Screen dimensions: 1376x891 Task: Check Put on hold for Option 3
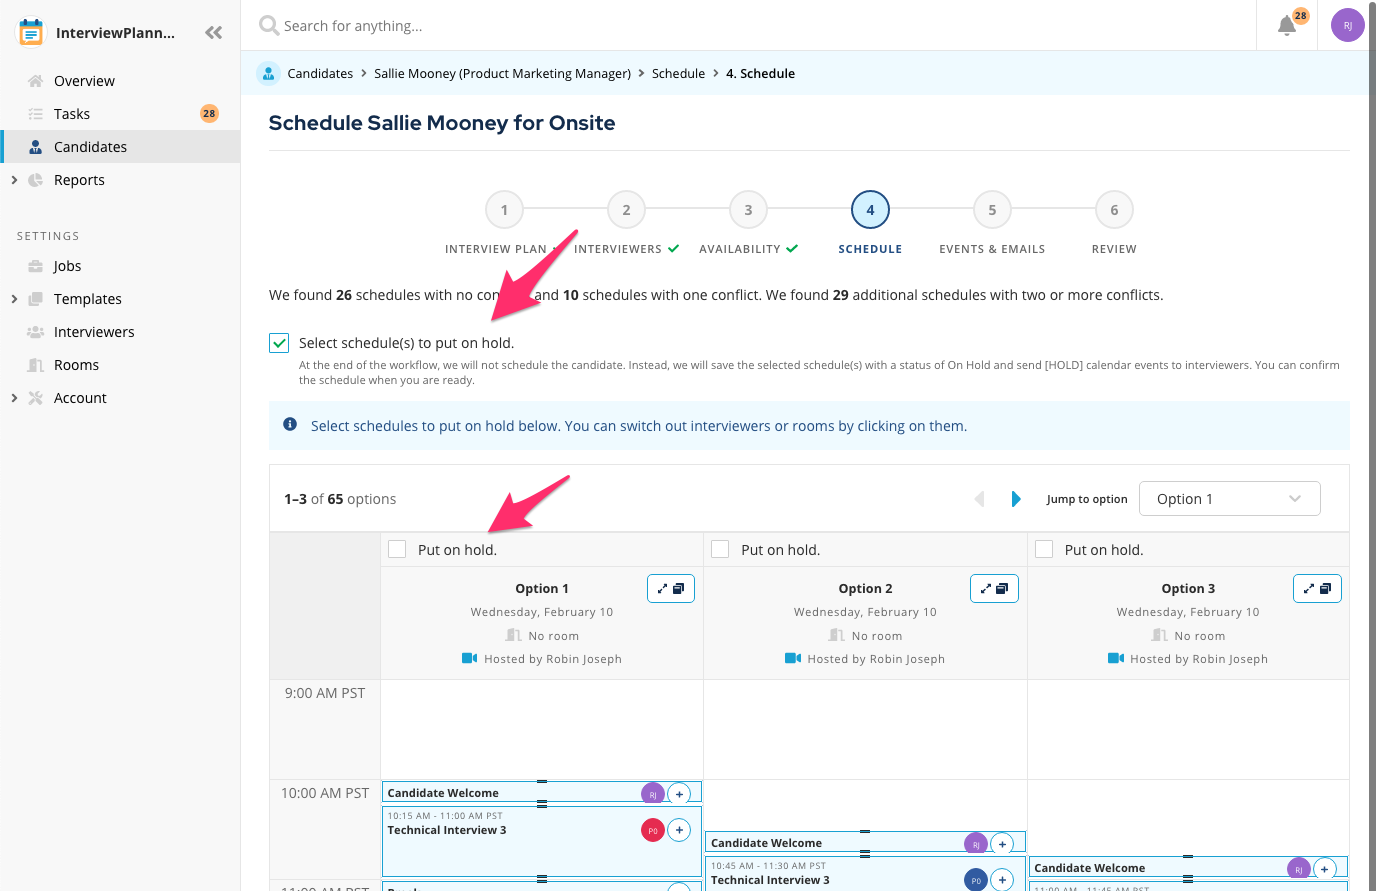[x=1044, y=549]
